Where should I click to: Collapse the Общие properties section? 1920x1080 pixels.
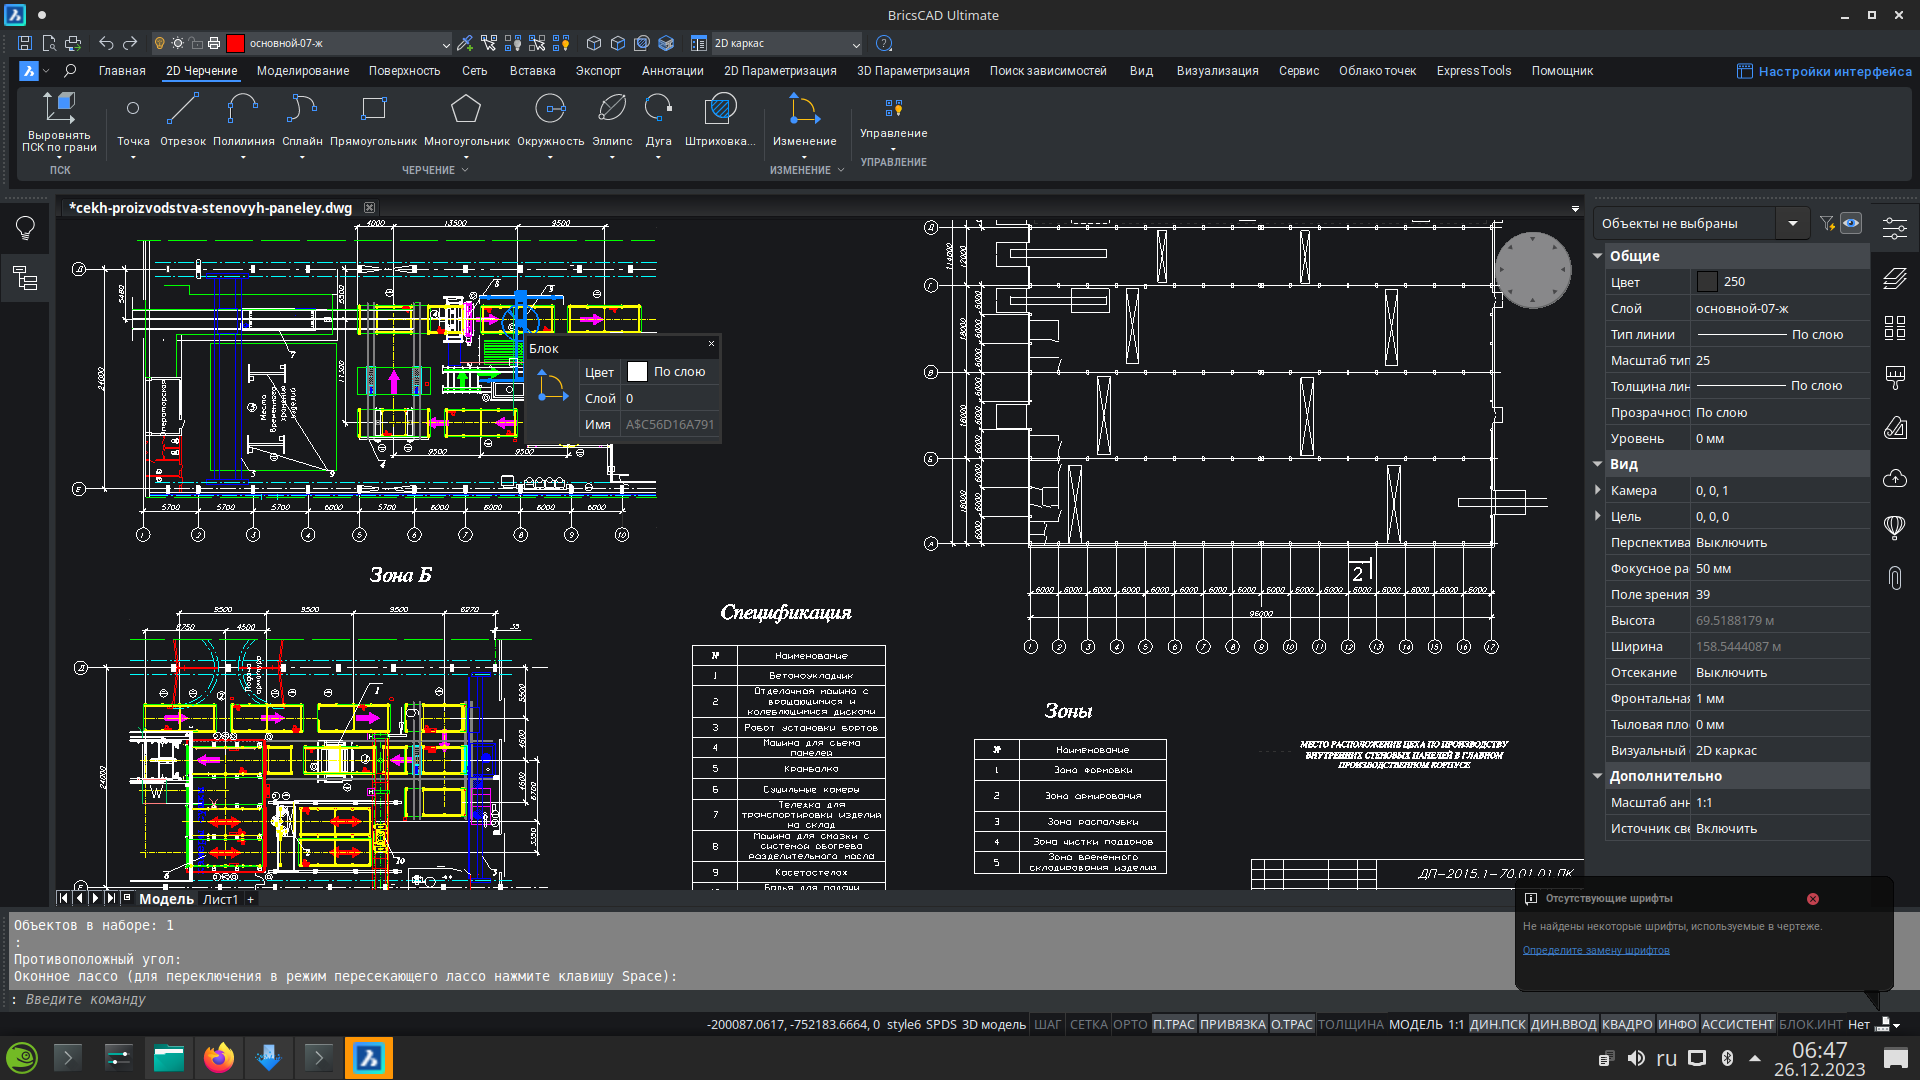(x=1597, y=256)
